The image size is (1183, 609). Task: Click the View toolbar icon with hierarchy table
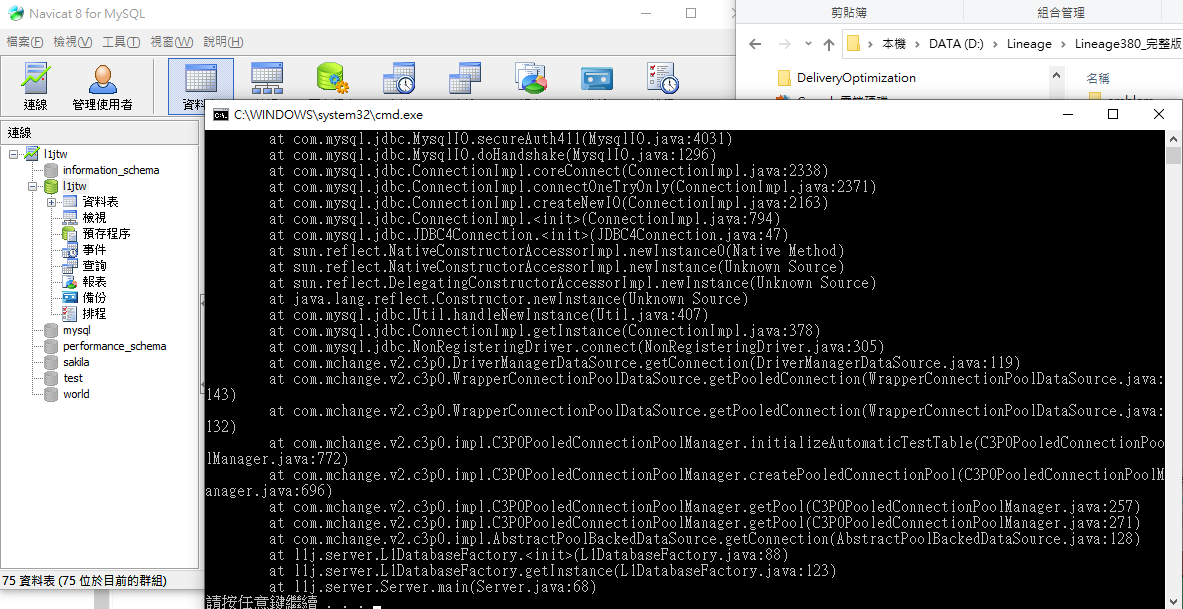[267, 78]
